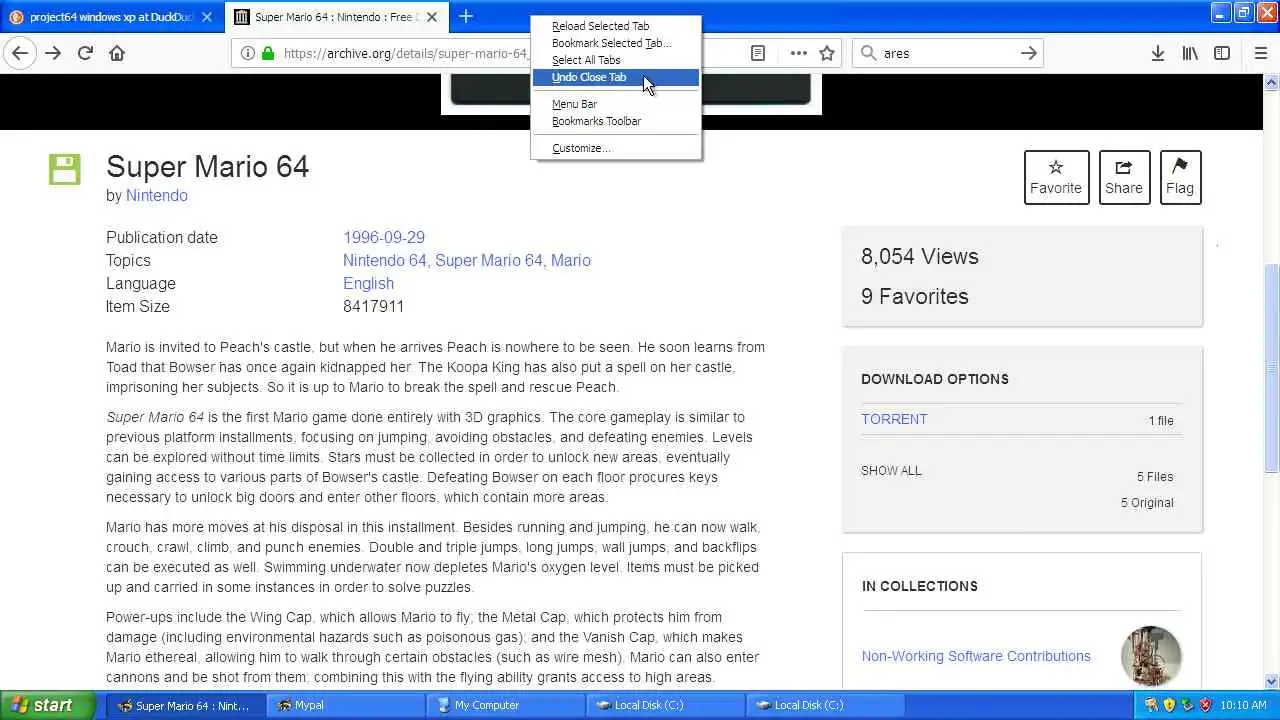Click the '5 Files' count text
This screenshot has height=720, width=1280.
pos(1155,476)
